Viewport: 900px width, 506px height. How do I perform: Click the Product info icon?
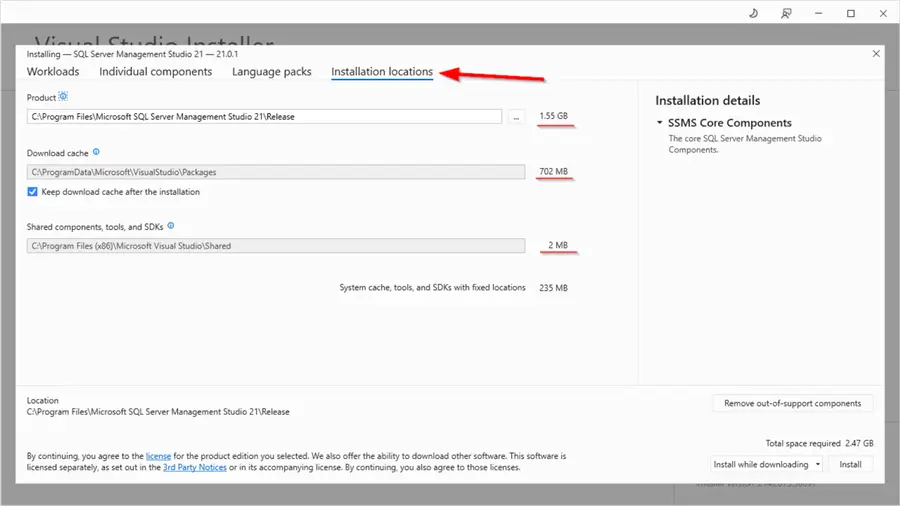pyautogui.click(x=64, y=97)
